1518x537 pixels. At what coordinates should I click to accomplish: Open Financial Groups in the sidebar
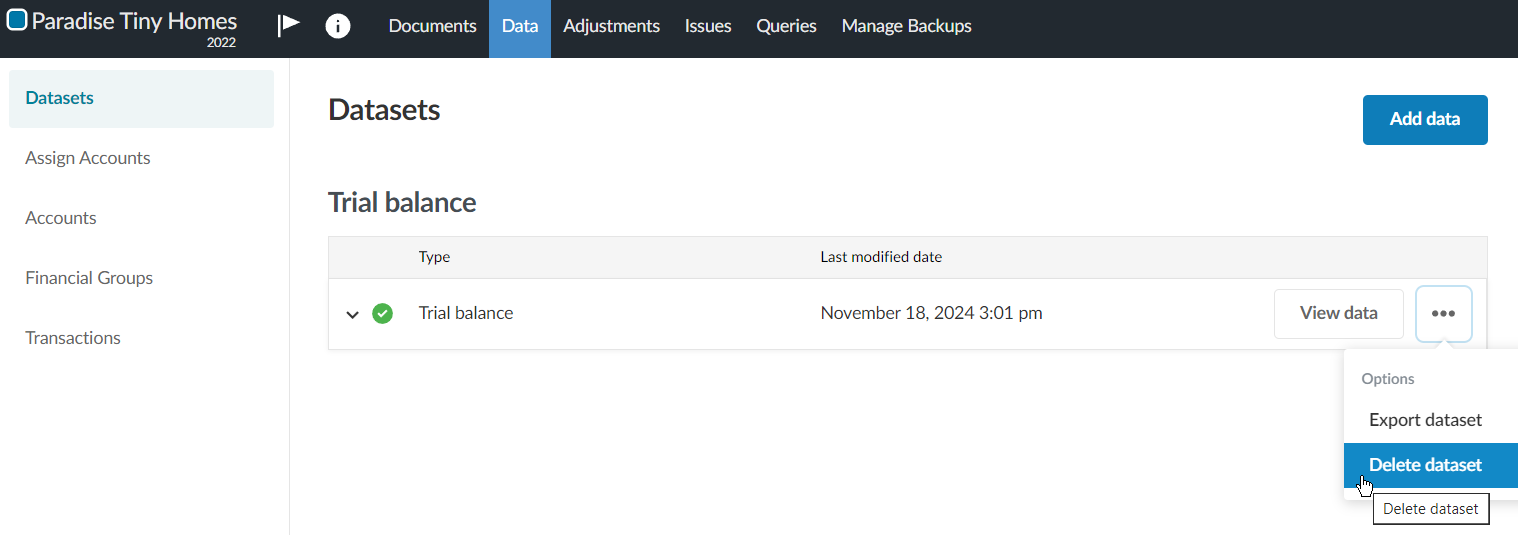(89, 278)
